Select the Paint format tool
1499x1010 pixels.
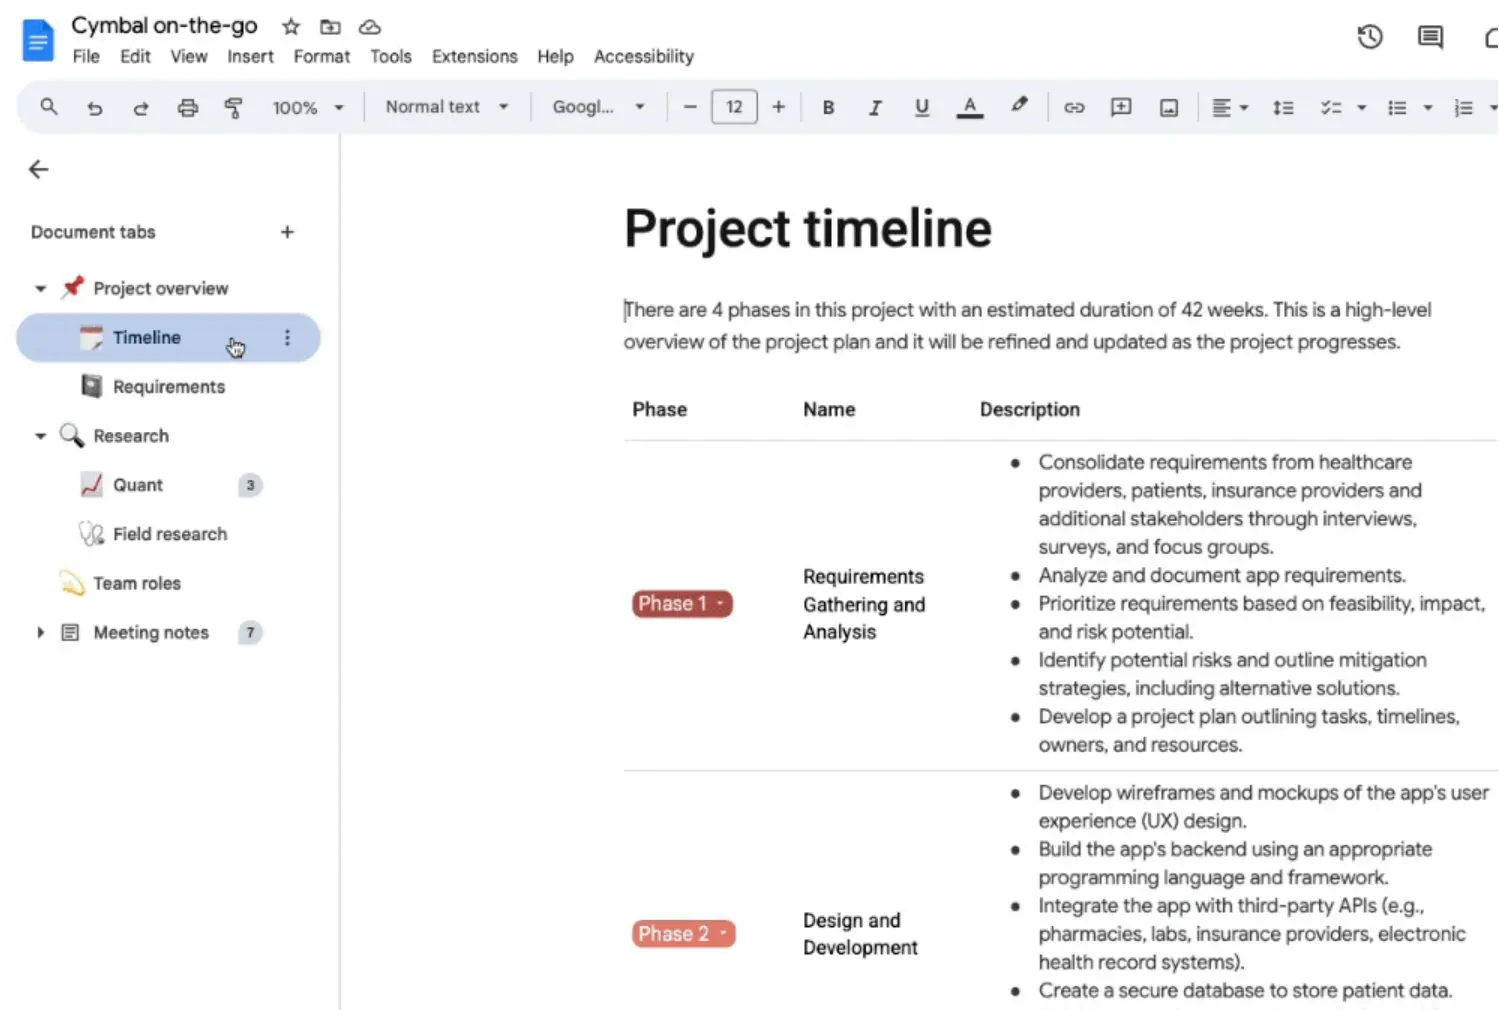234,107
